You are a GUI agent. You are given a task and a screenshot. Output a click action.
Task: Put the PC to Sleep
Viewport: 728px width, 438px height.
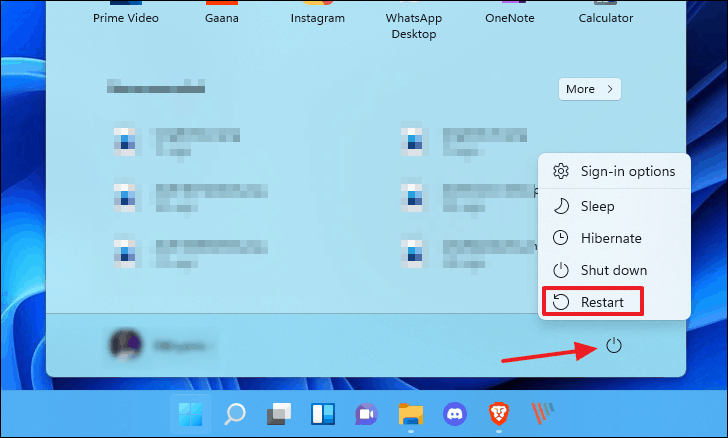[x=598, y=206]
